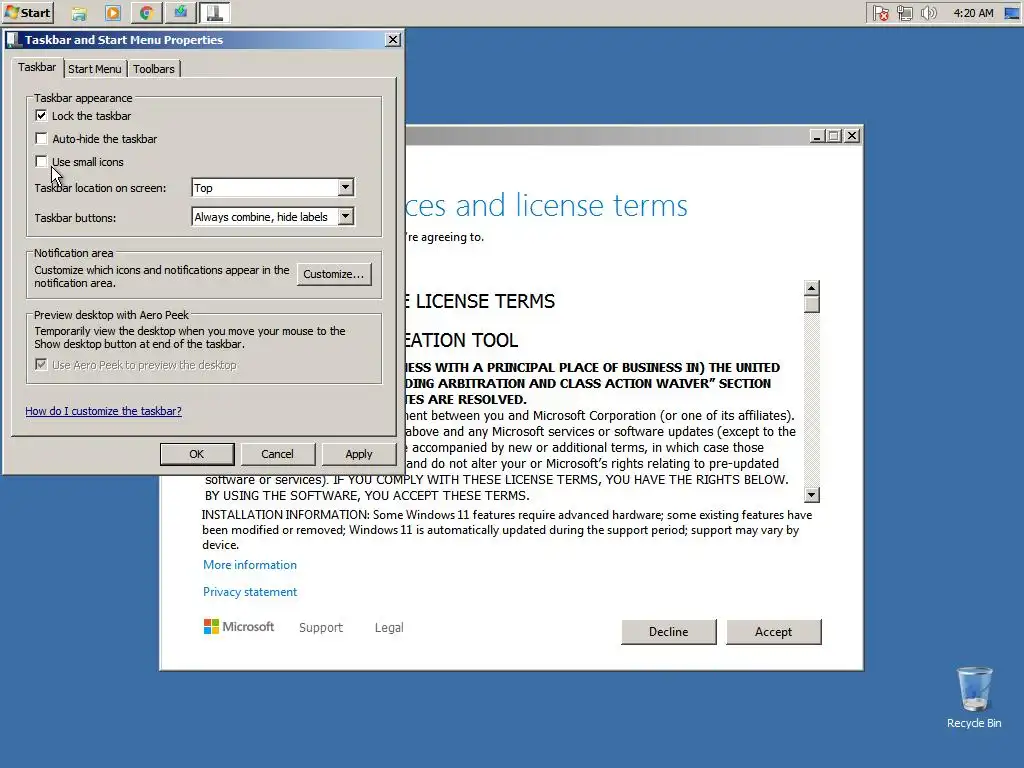The height and width of the screenshot is (768, 1024).
Task: Open the Support link
Action: point(321,628)
